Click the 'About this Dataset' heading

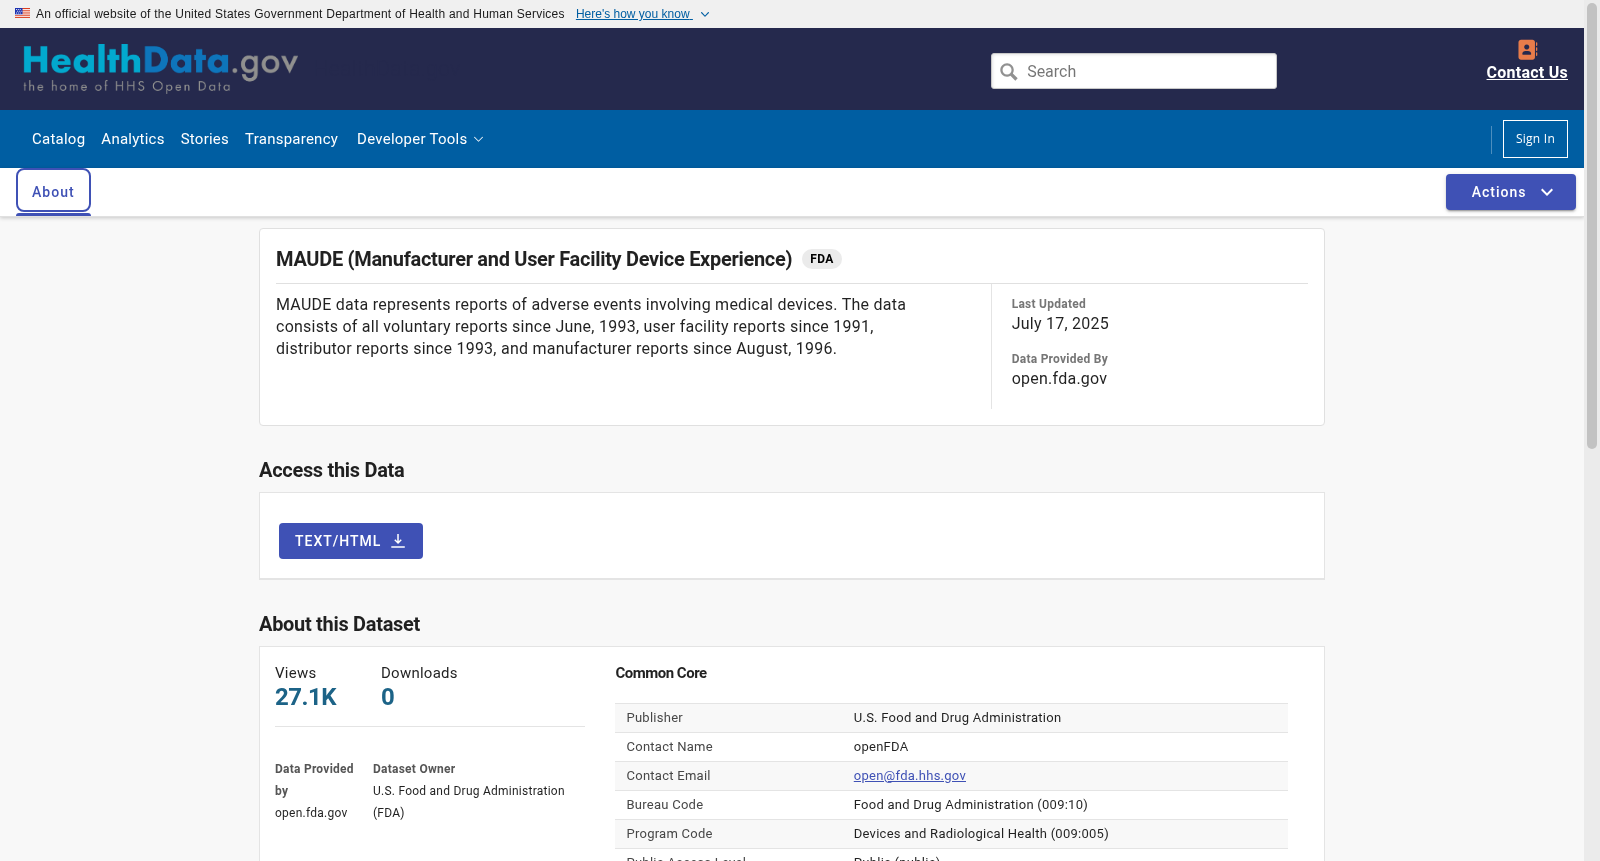tap(339, 624)
